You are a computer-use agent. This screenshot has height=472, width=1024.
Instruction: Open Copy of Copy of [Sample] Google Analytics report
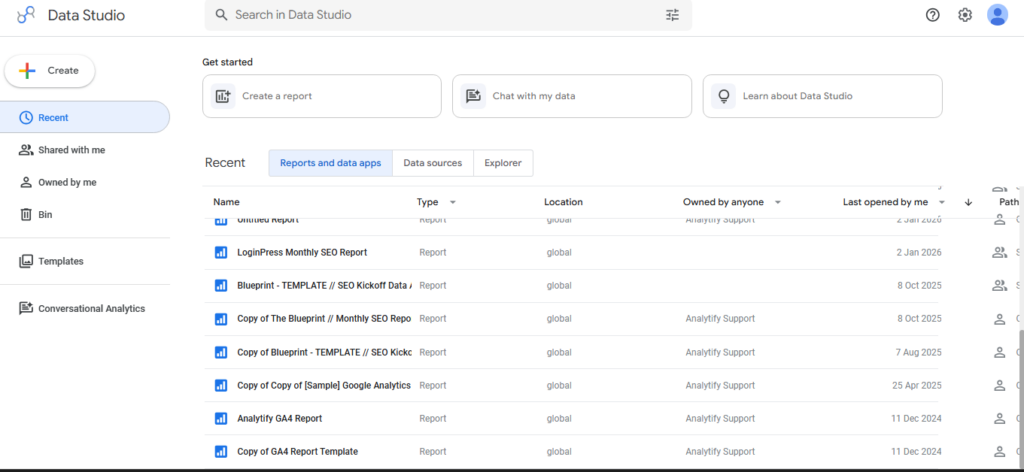324,386
